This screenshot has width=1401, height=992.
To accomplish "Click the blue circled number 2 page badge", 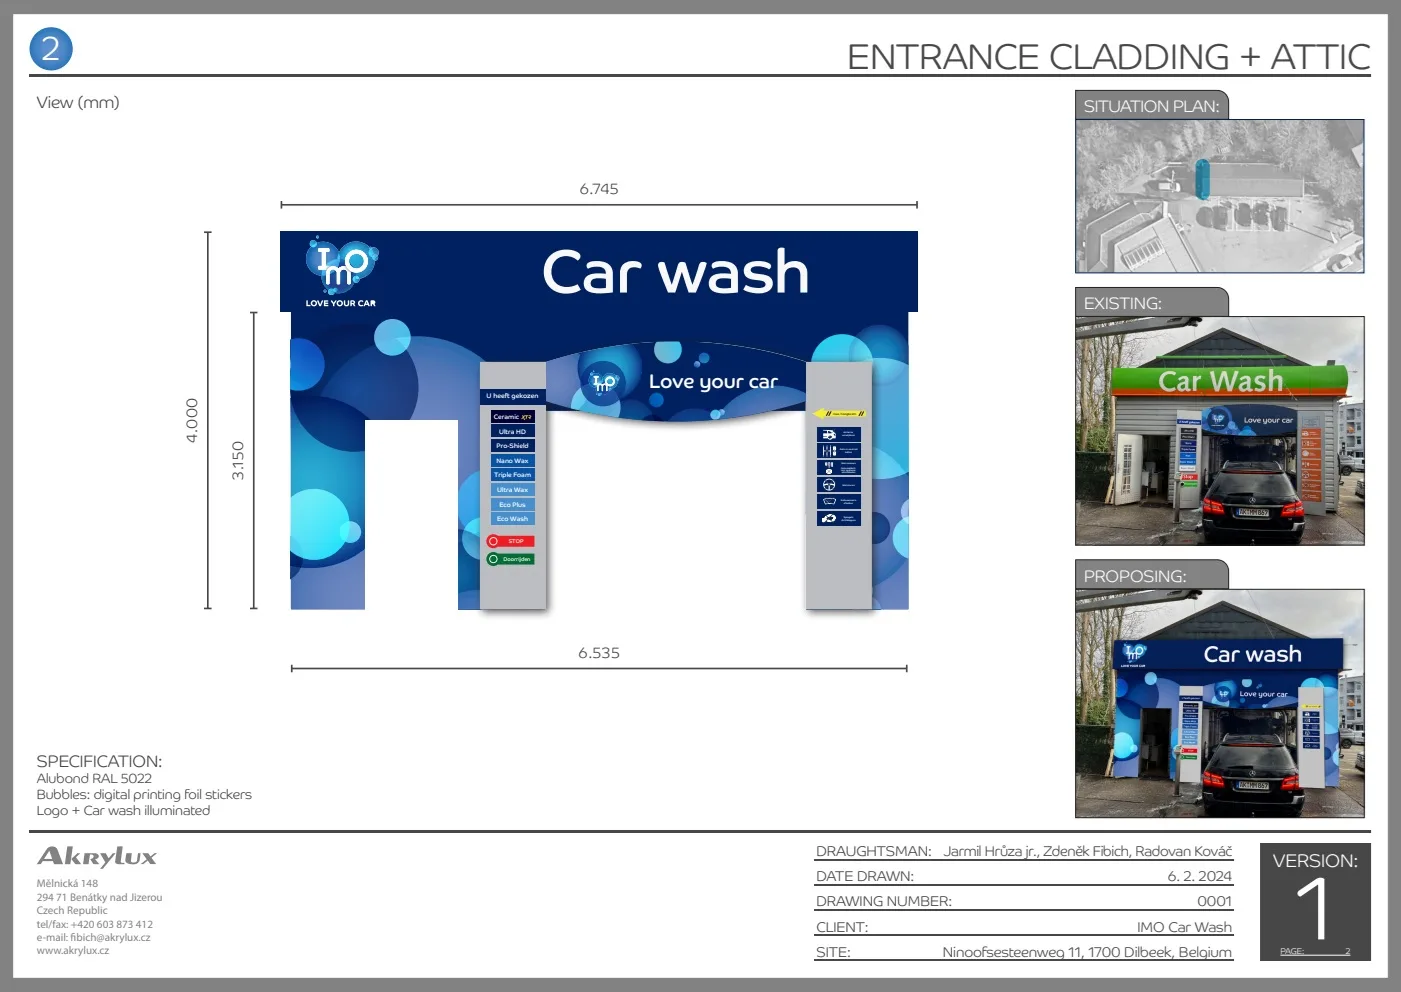I will coord(51,49).
